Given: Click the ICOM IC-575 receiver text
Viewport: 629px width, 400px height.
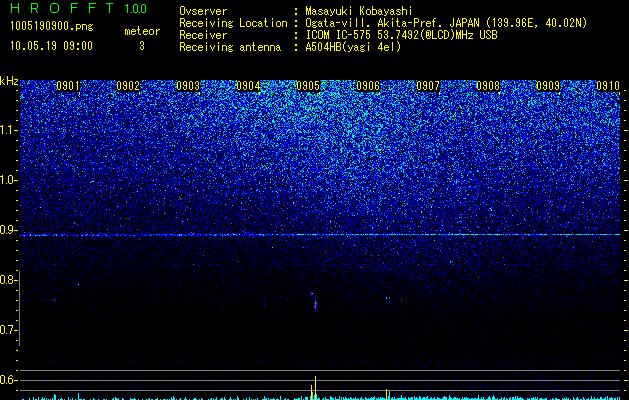Looking at the screenshot, I should [401, 35].
